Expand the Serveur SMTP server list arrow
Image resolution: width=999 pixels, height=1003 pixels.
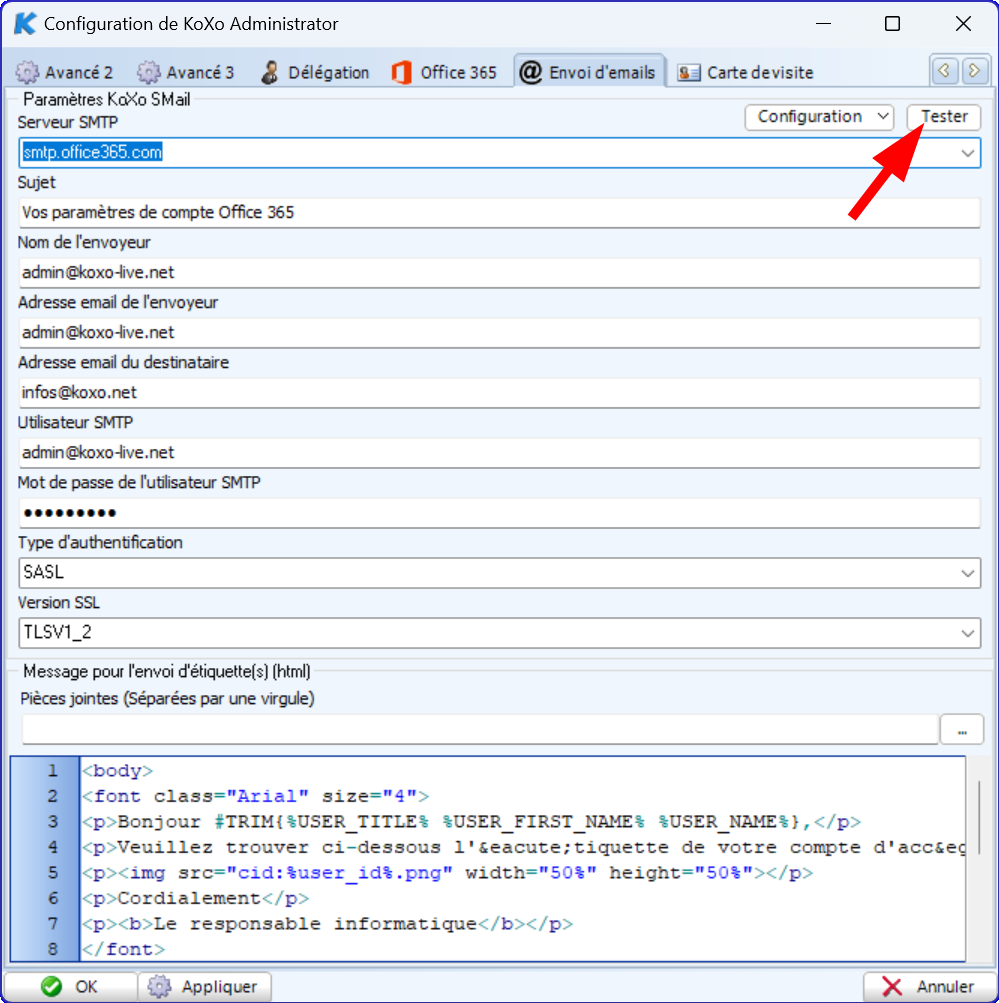(967, 154)
